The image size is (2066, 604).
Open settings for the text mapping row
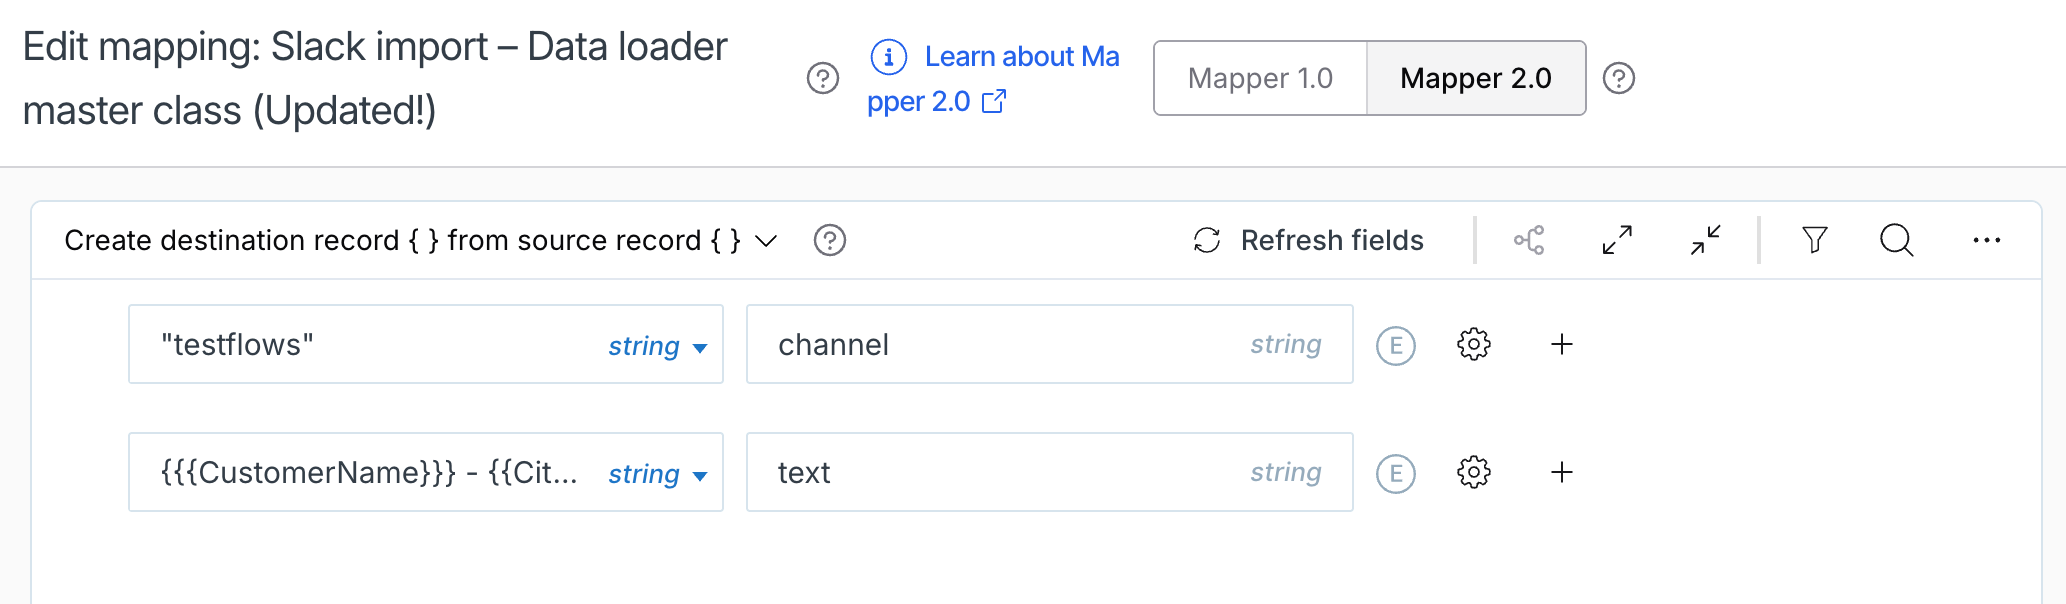1473,472
